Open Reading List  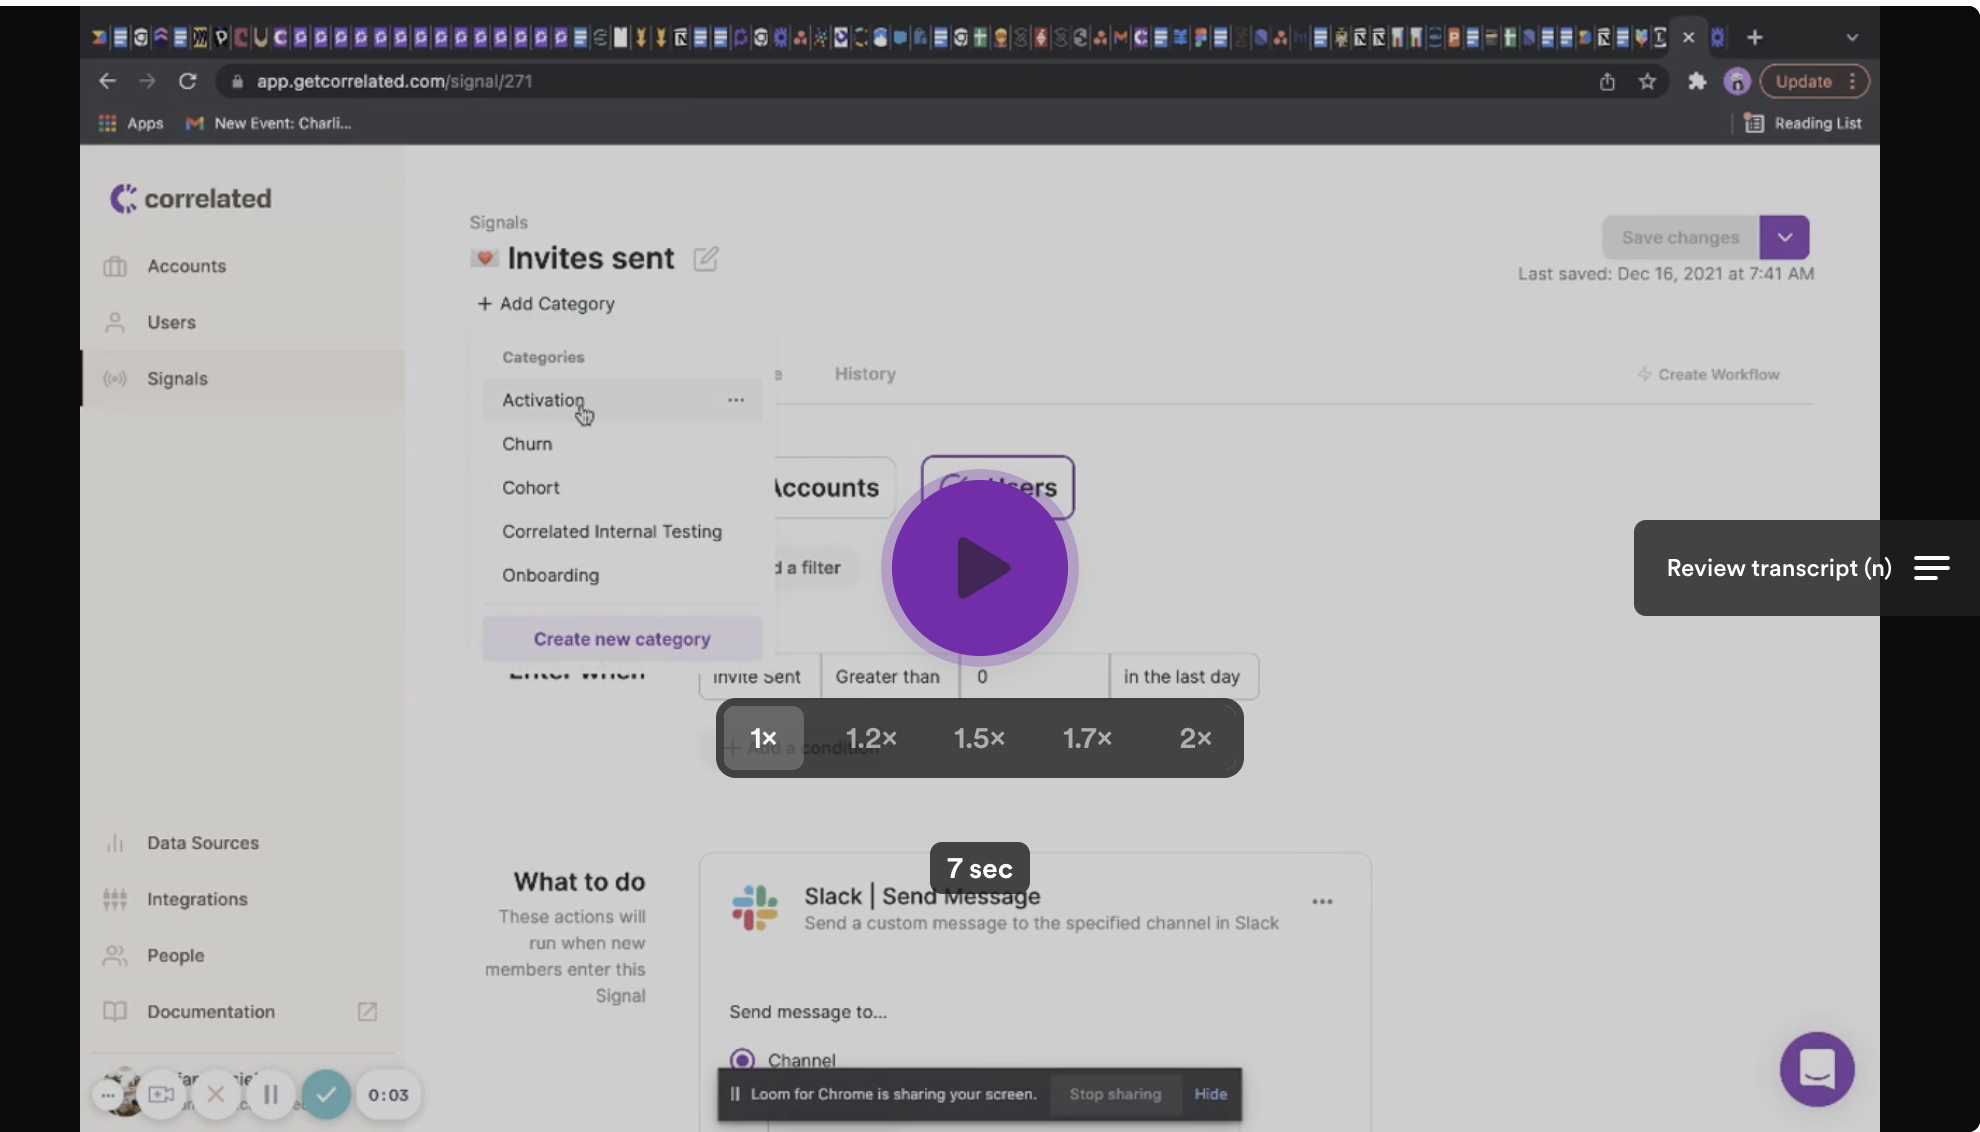point(1803,123)
